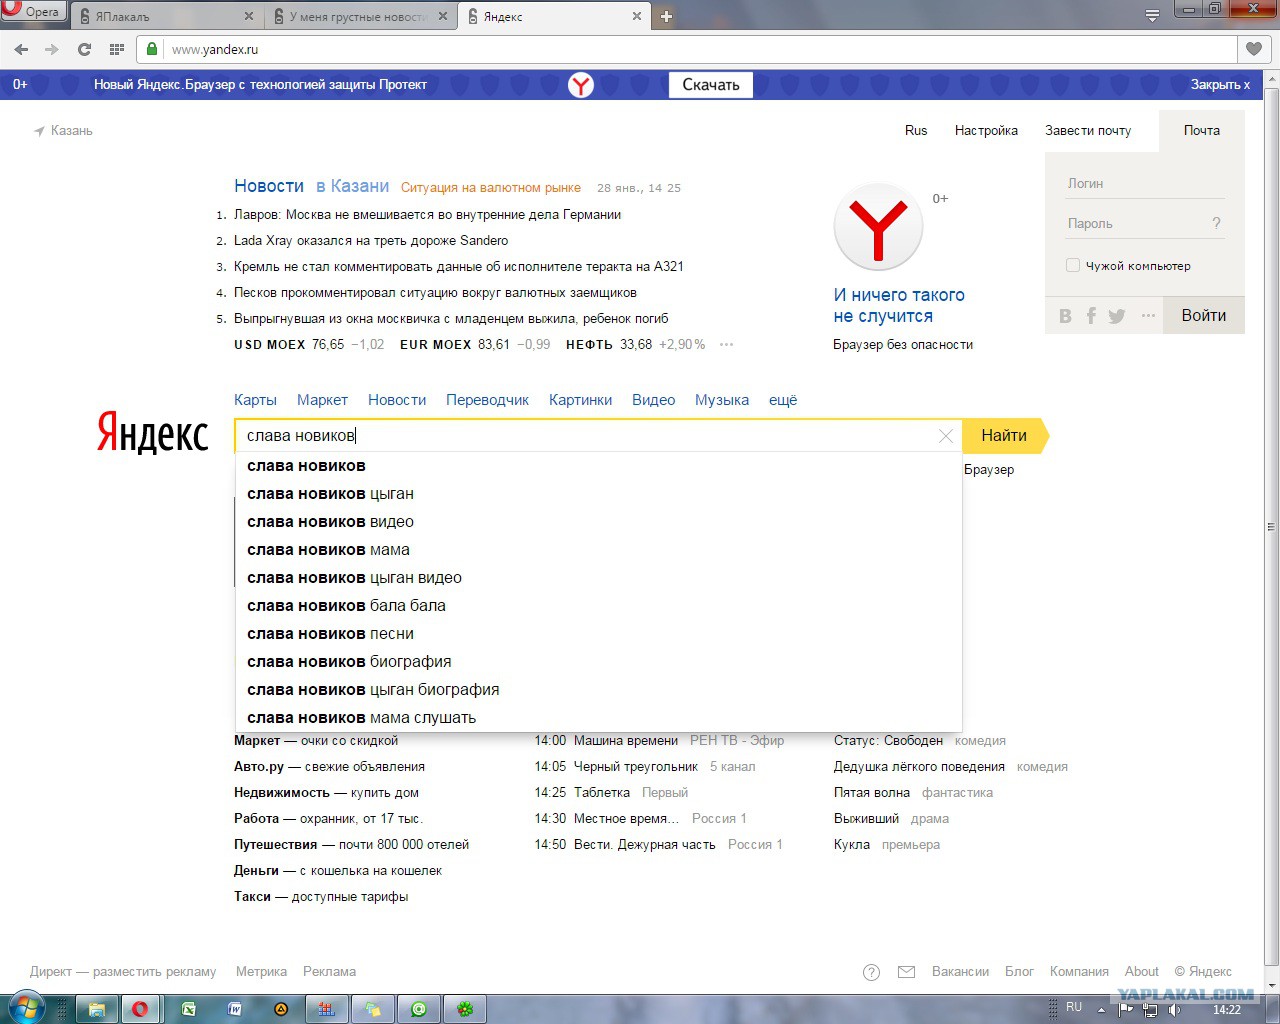Viewport: 1280px width, 1024px height.
Task: Open the Переводчик service
Action: (x=487, y=400)
